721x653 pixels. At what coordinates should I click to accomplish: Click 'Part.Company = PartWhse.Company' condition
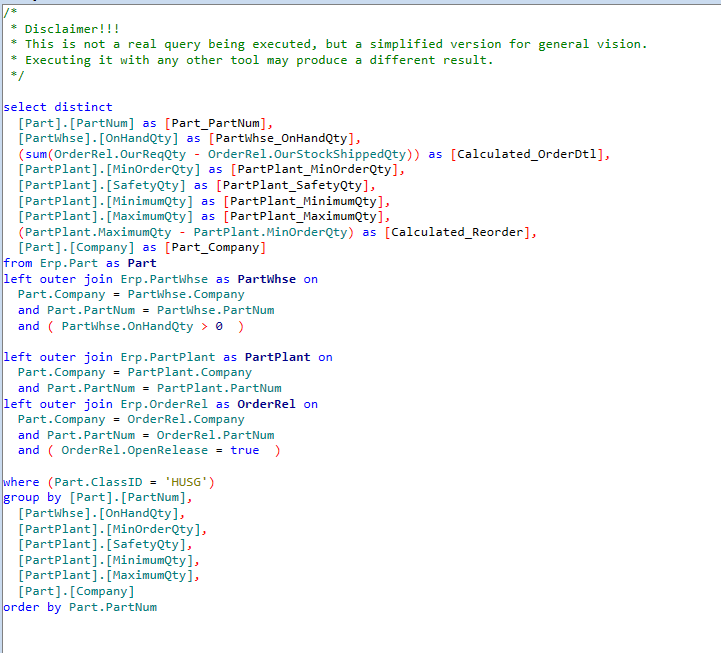(131, 295)
